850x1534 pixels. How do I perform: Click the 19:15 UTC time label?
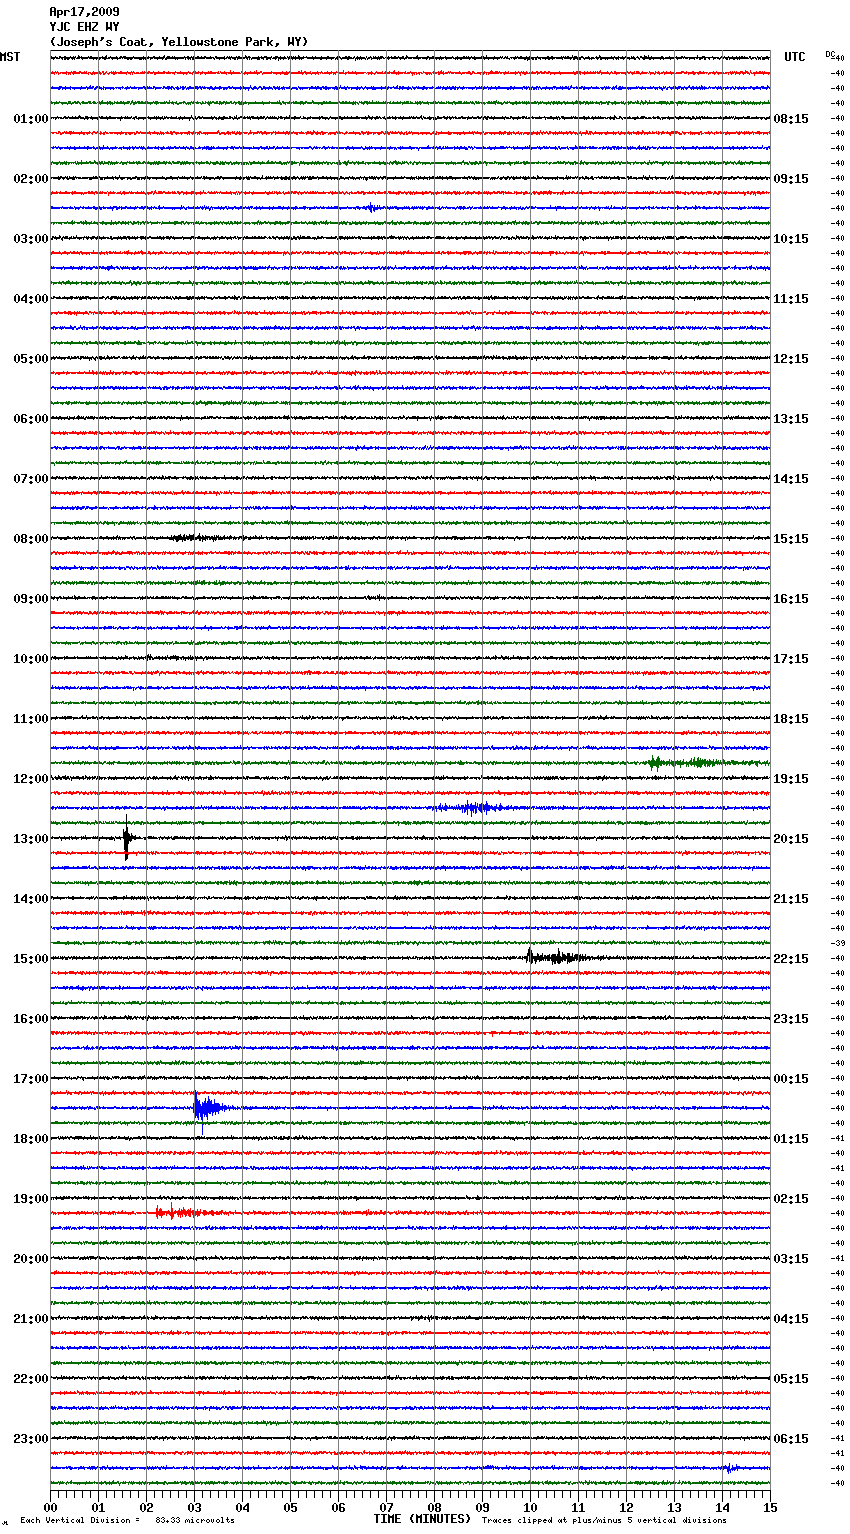tap(791, 779)
